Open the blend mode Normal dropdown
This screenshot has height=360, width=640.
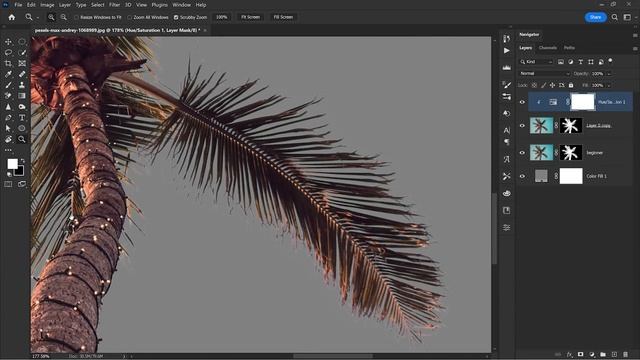[544, 73]
